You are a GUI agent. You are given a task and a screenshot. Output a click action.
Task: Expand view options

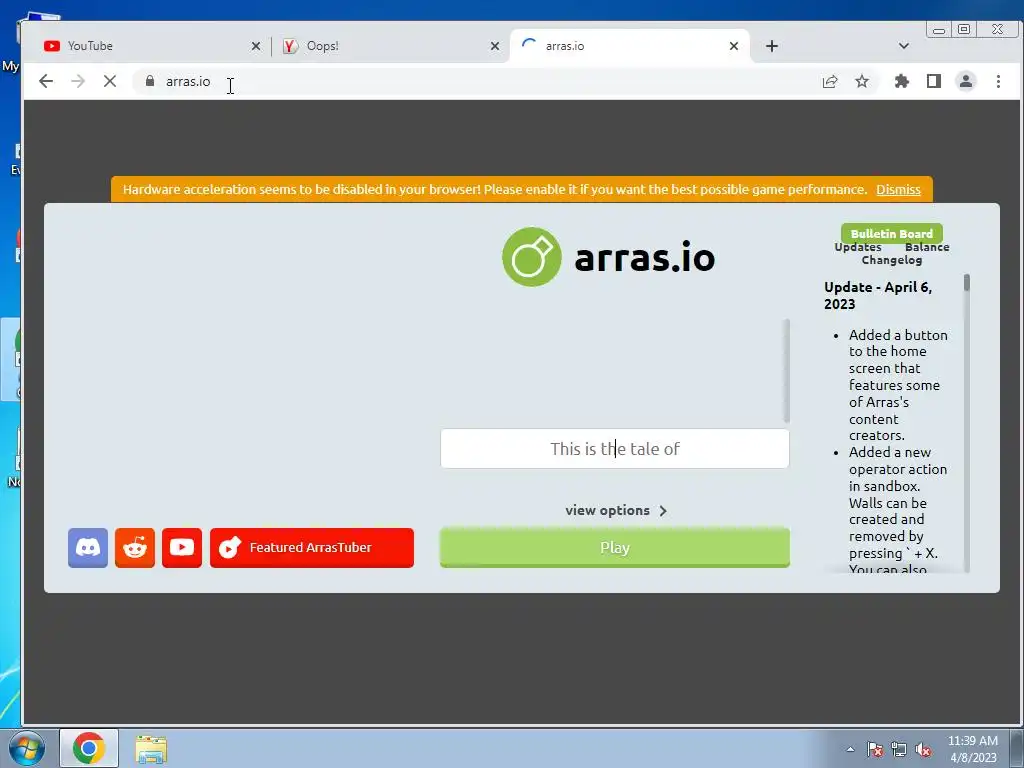tap(616, 510)
